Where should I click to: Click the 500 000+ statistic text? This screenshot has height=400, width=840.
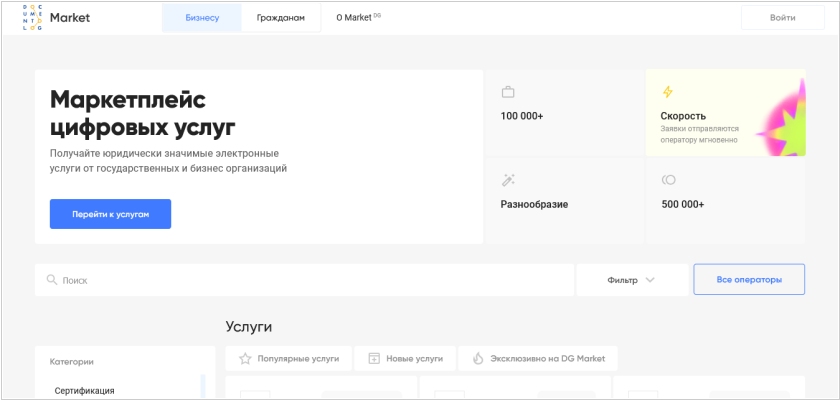(x=683, y=204)
